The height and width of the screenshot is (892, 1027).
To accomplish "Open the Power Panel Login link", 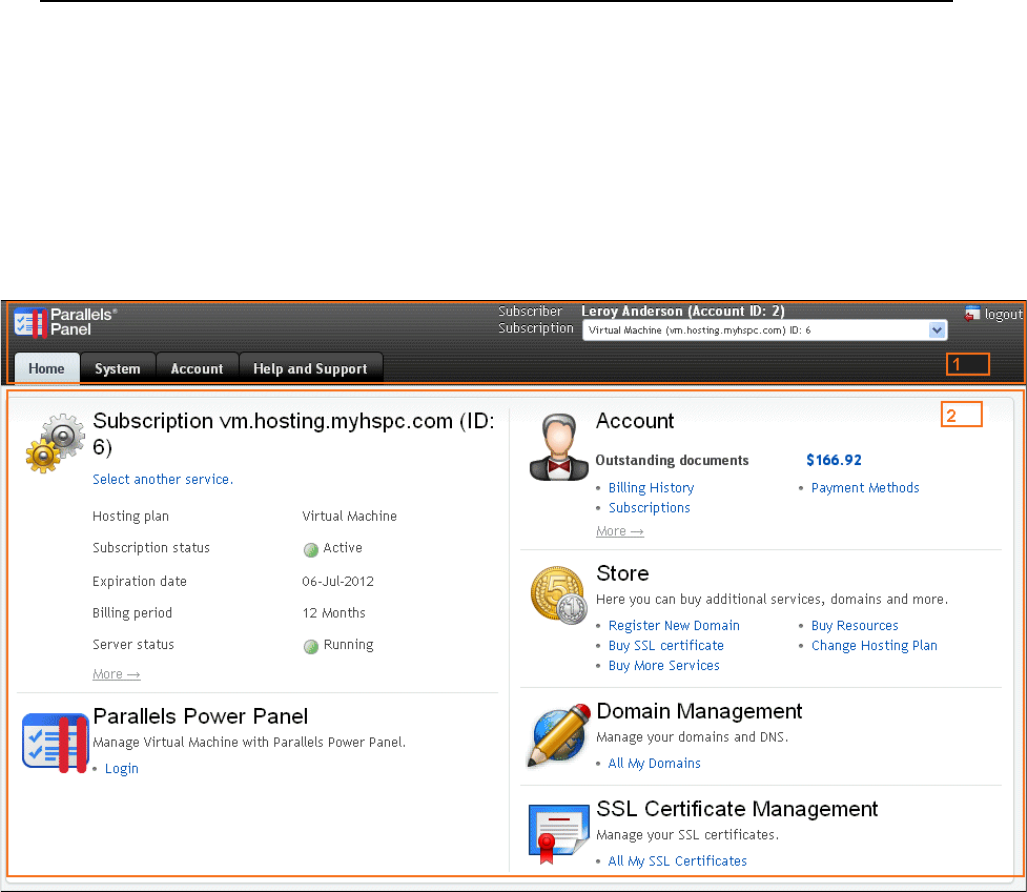I will [x=122, y=768].
